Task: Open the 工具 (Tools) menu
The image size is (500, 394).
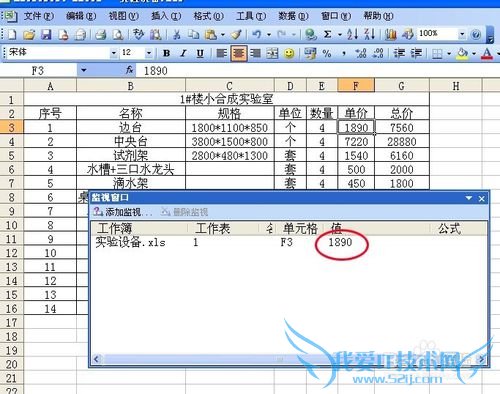Action: point(251,16)
